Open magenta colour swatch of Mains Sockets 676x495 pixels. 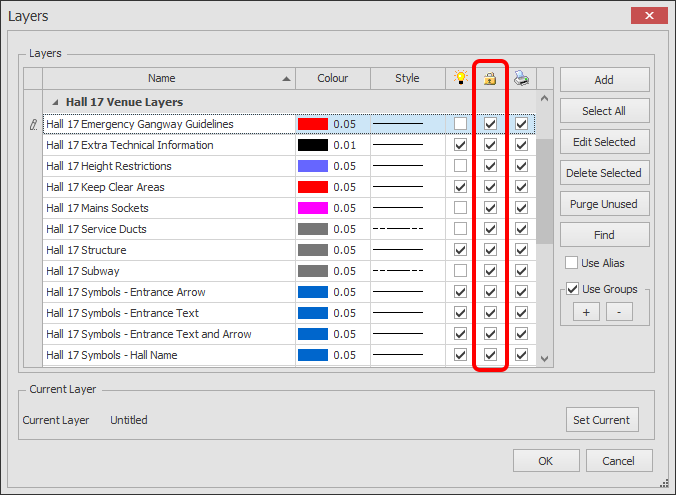coord(313,208)
